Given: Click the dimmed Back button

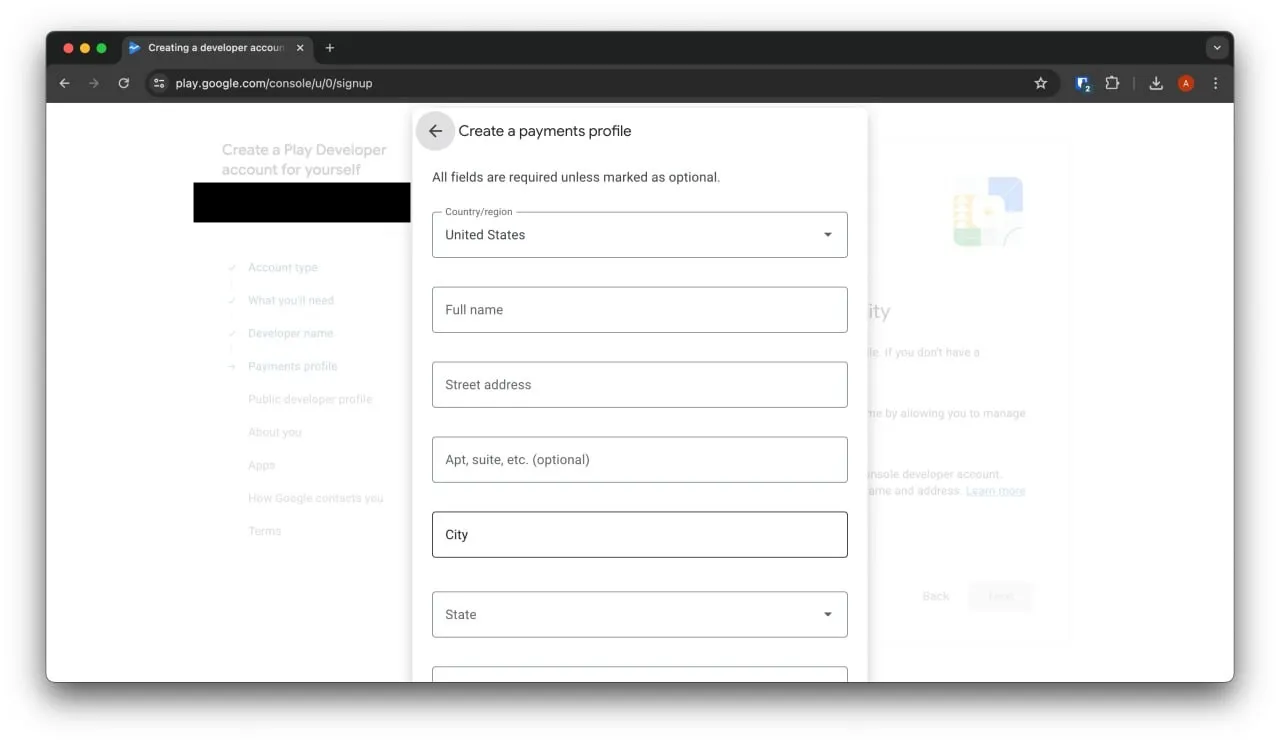Looking at the screenshot, I should 936,596.
